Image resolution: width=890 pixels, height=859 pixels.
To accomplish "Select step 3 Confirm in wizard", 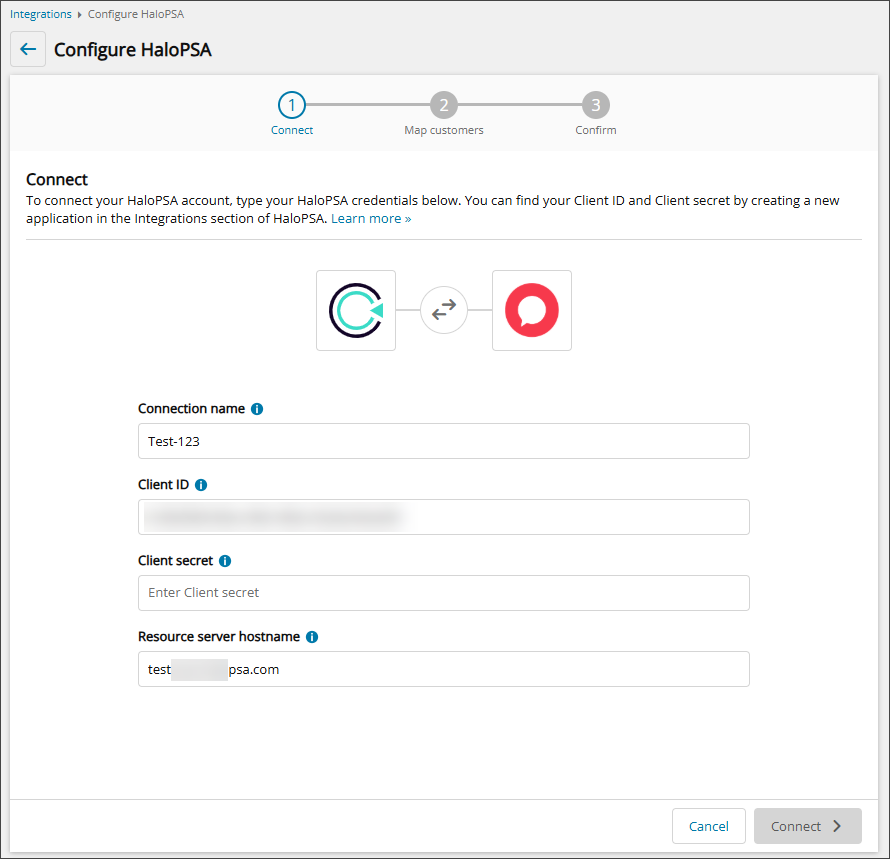I will pyautogui.click(x=595, y=105).
